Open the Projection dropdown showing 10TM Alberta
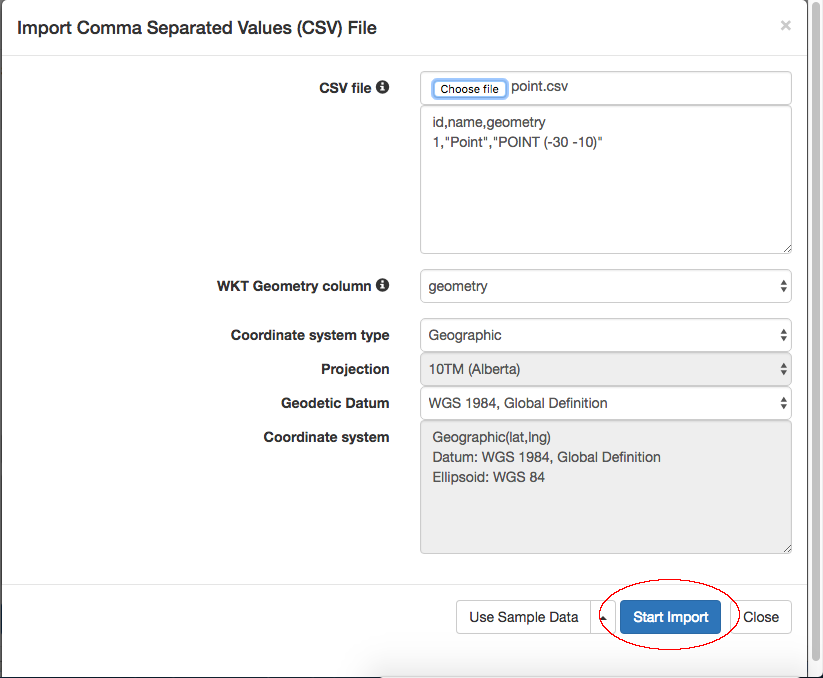This screenshot has width=823, height=678. click(600, 369)
